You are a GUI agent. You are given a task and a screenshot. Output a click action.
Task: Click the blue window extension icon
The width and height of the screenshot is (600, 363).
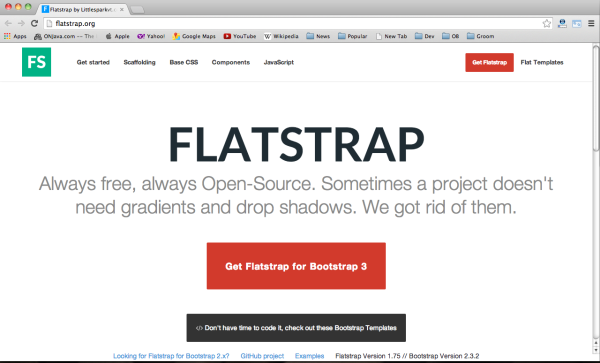(577, 24)
